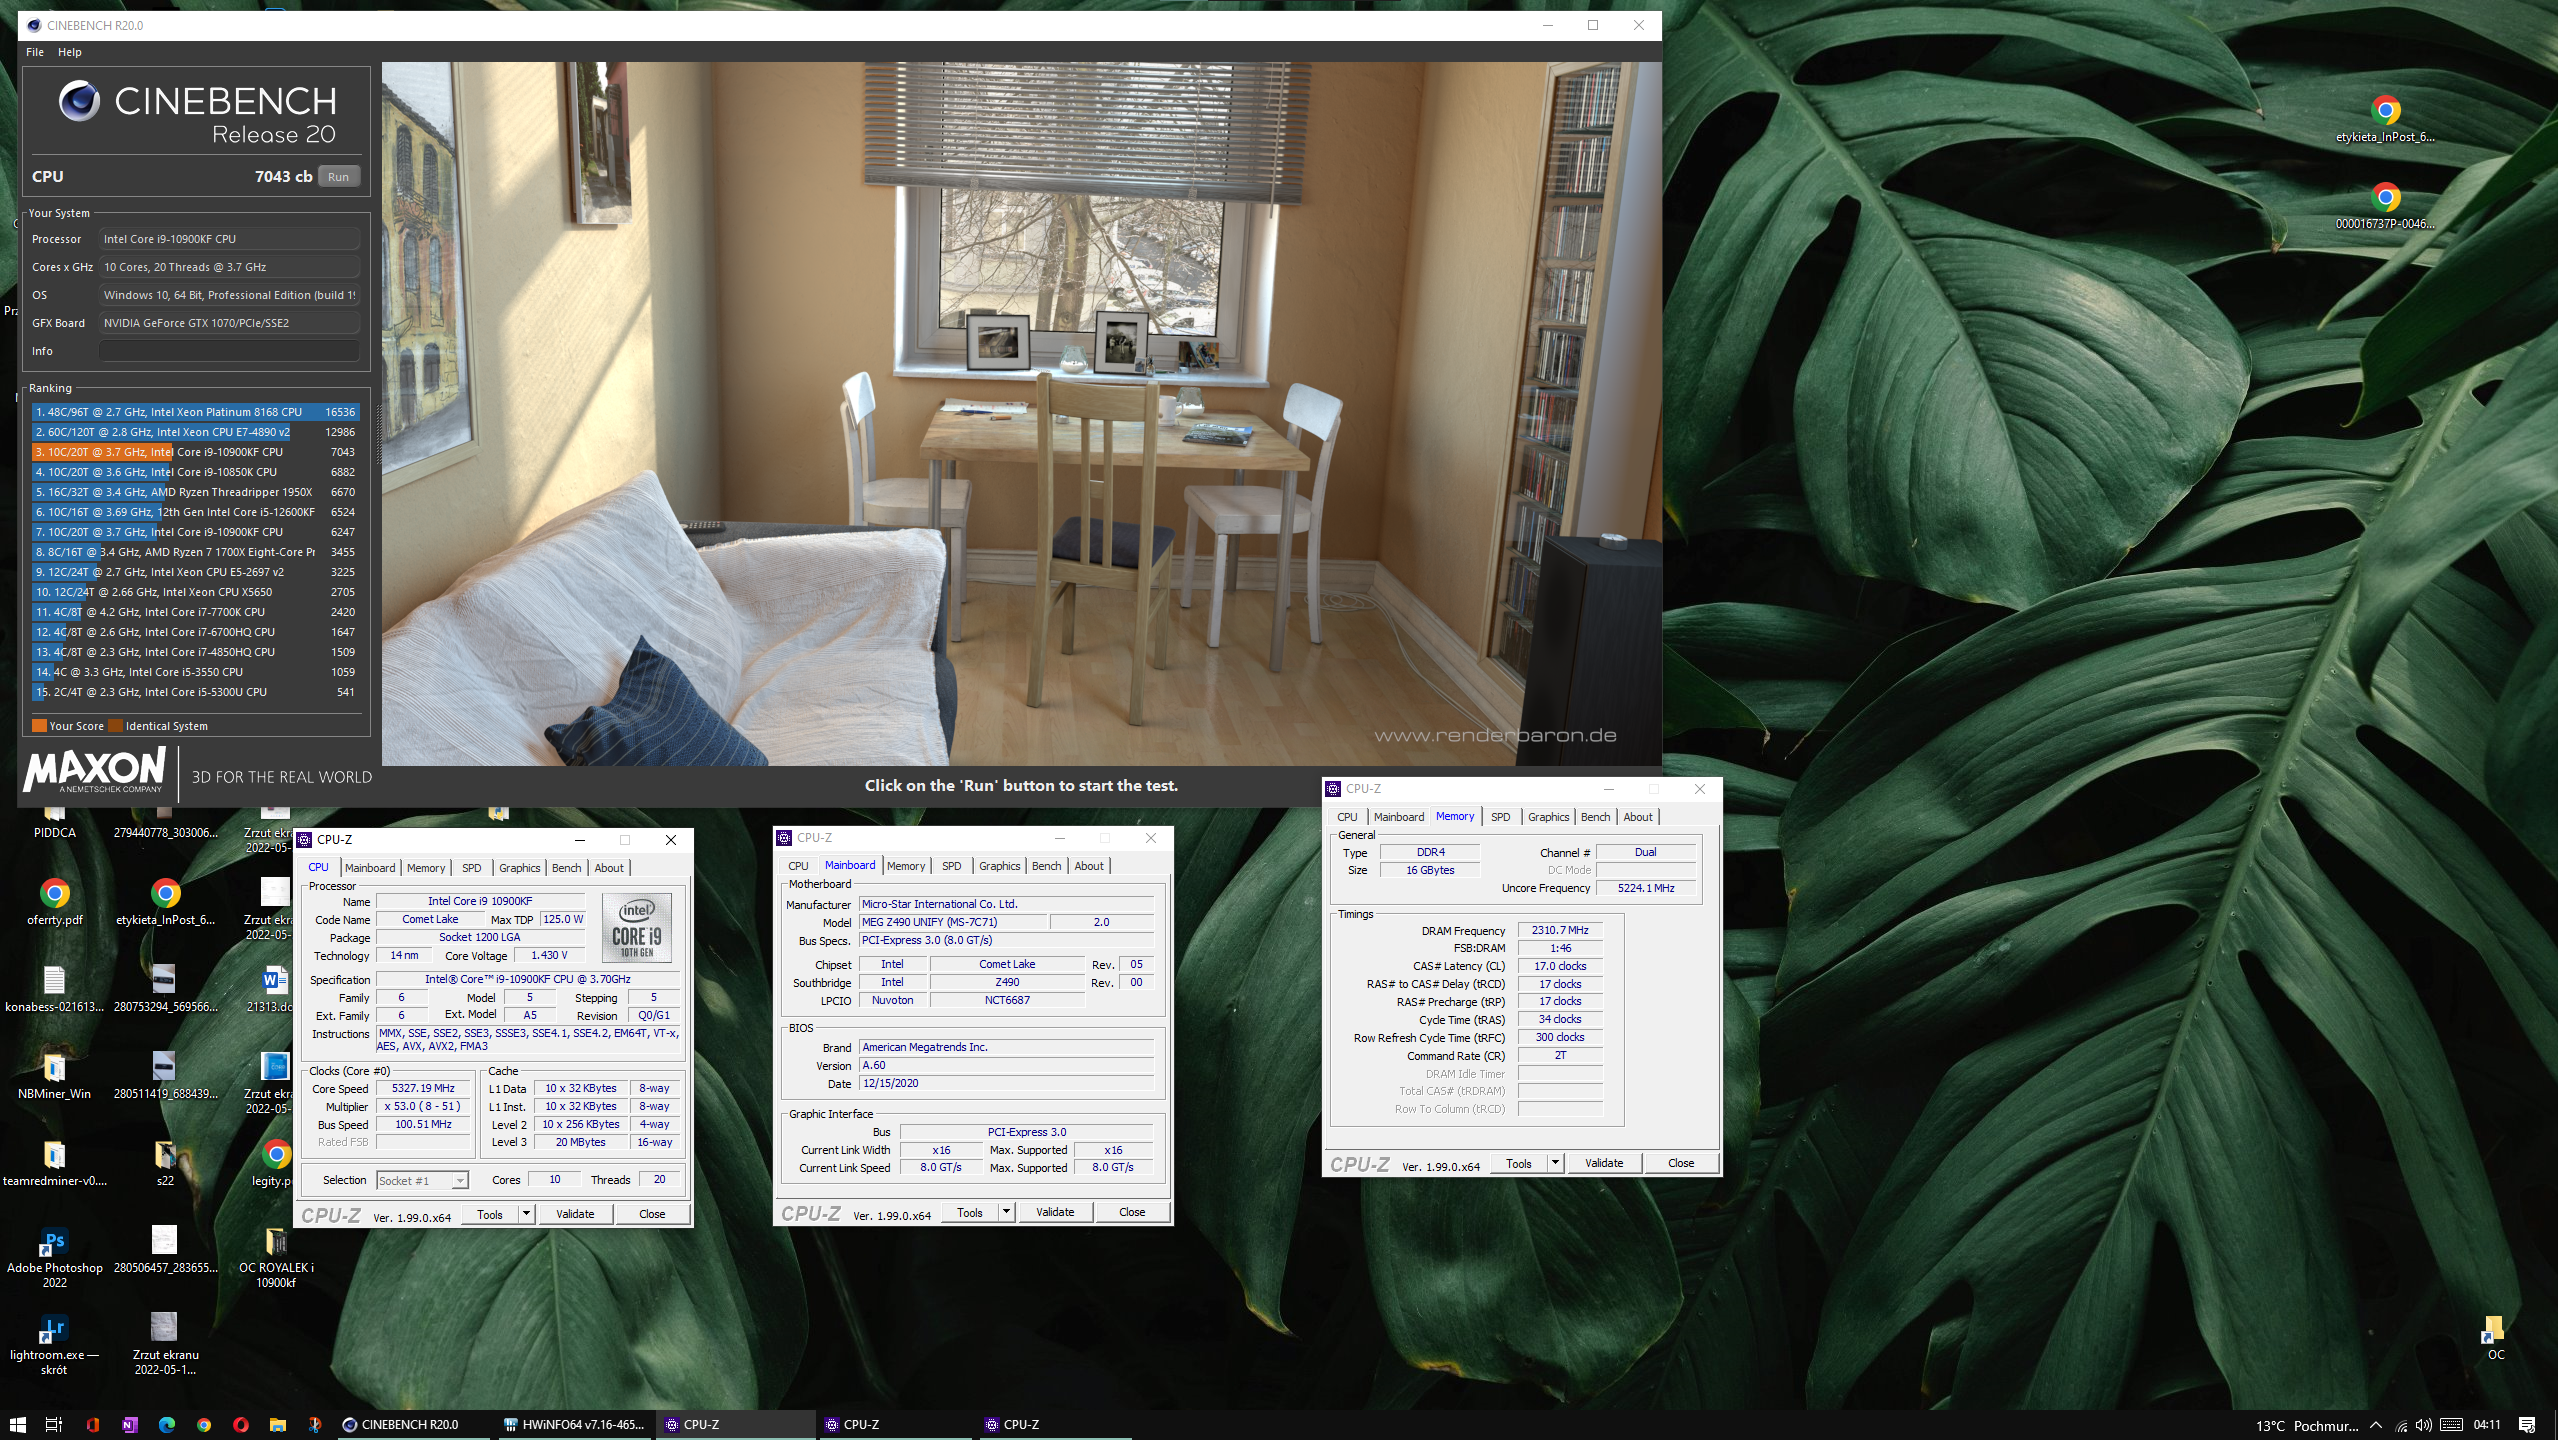Image resolution: width=2558 pixels, height=1440 pixels.
Task: Open the Windows Start menu
Action: pyautogui.click(x=18, y=1425)
